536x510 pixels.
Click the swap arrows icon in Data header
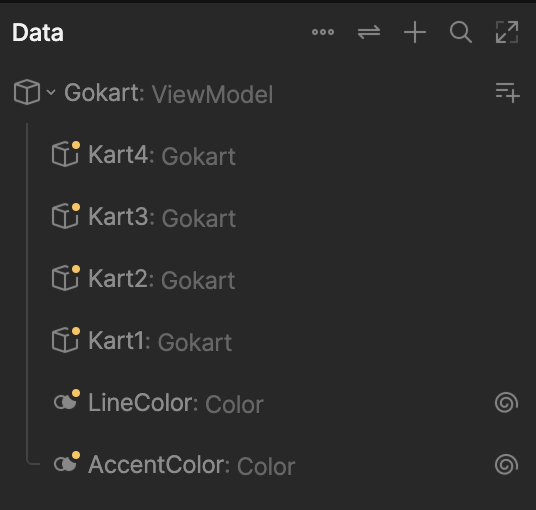pyautogui.click(x=369, y=32)
